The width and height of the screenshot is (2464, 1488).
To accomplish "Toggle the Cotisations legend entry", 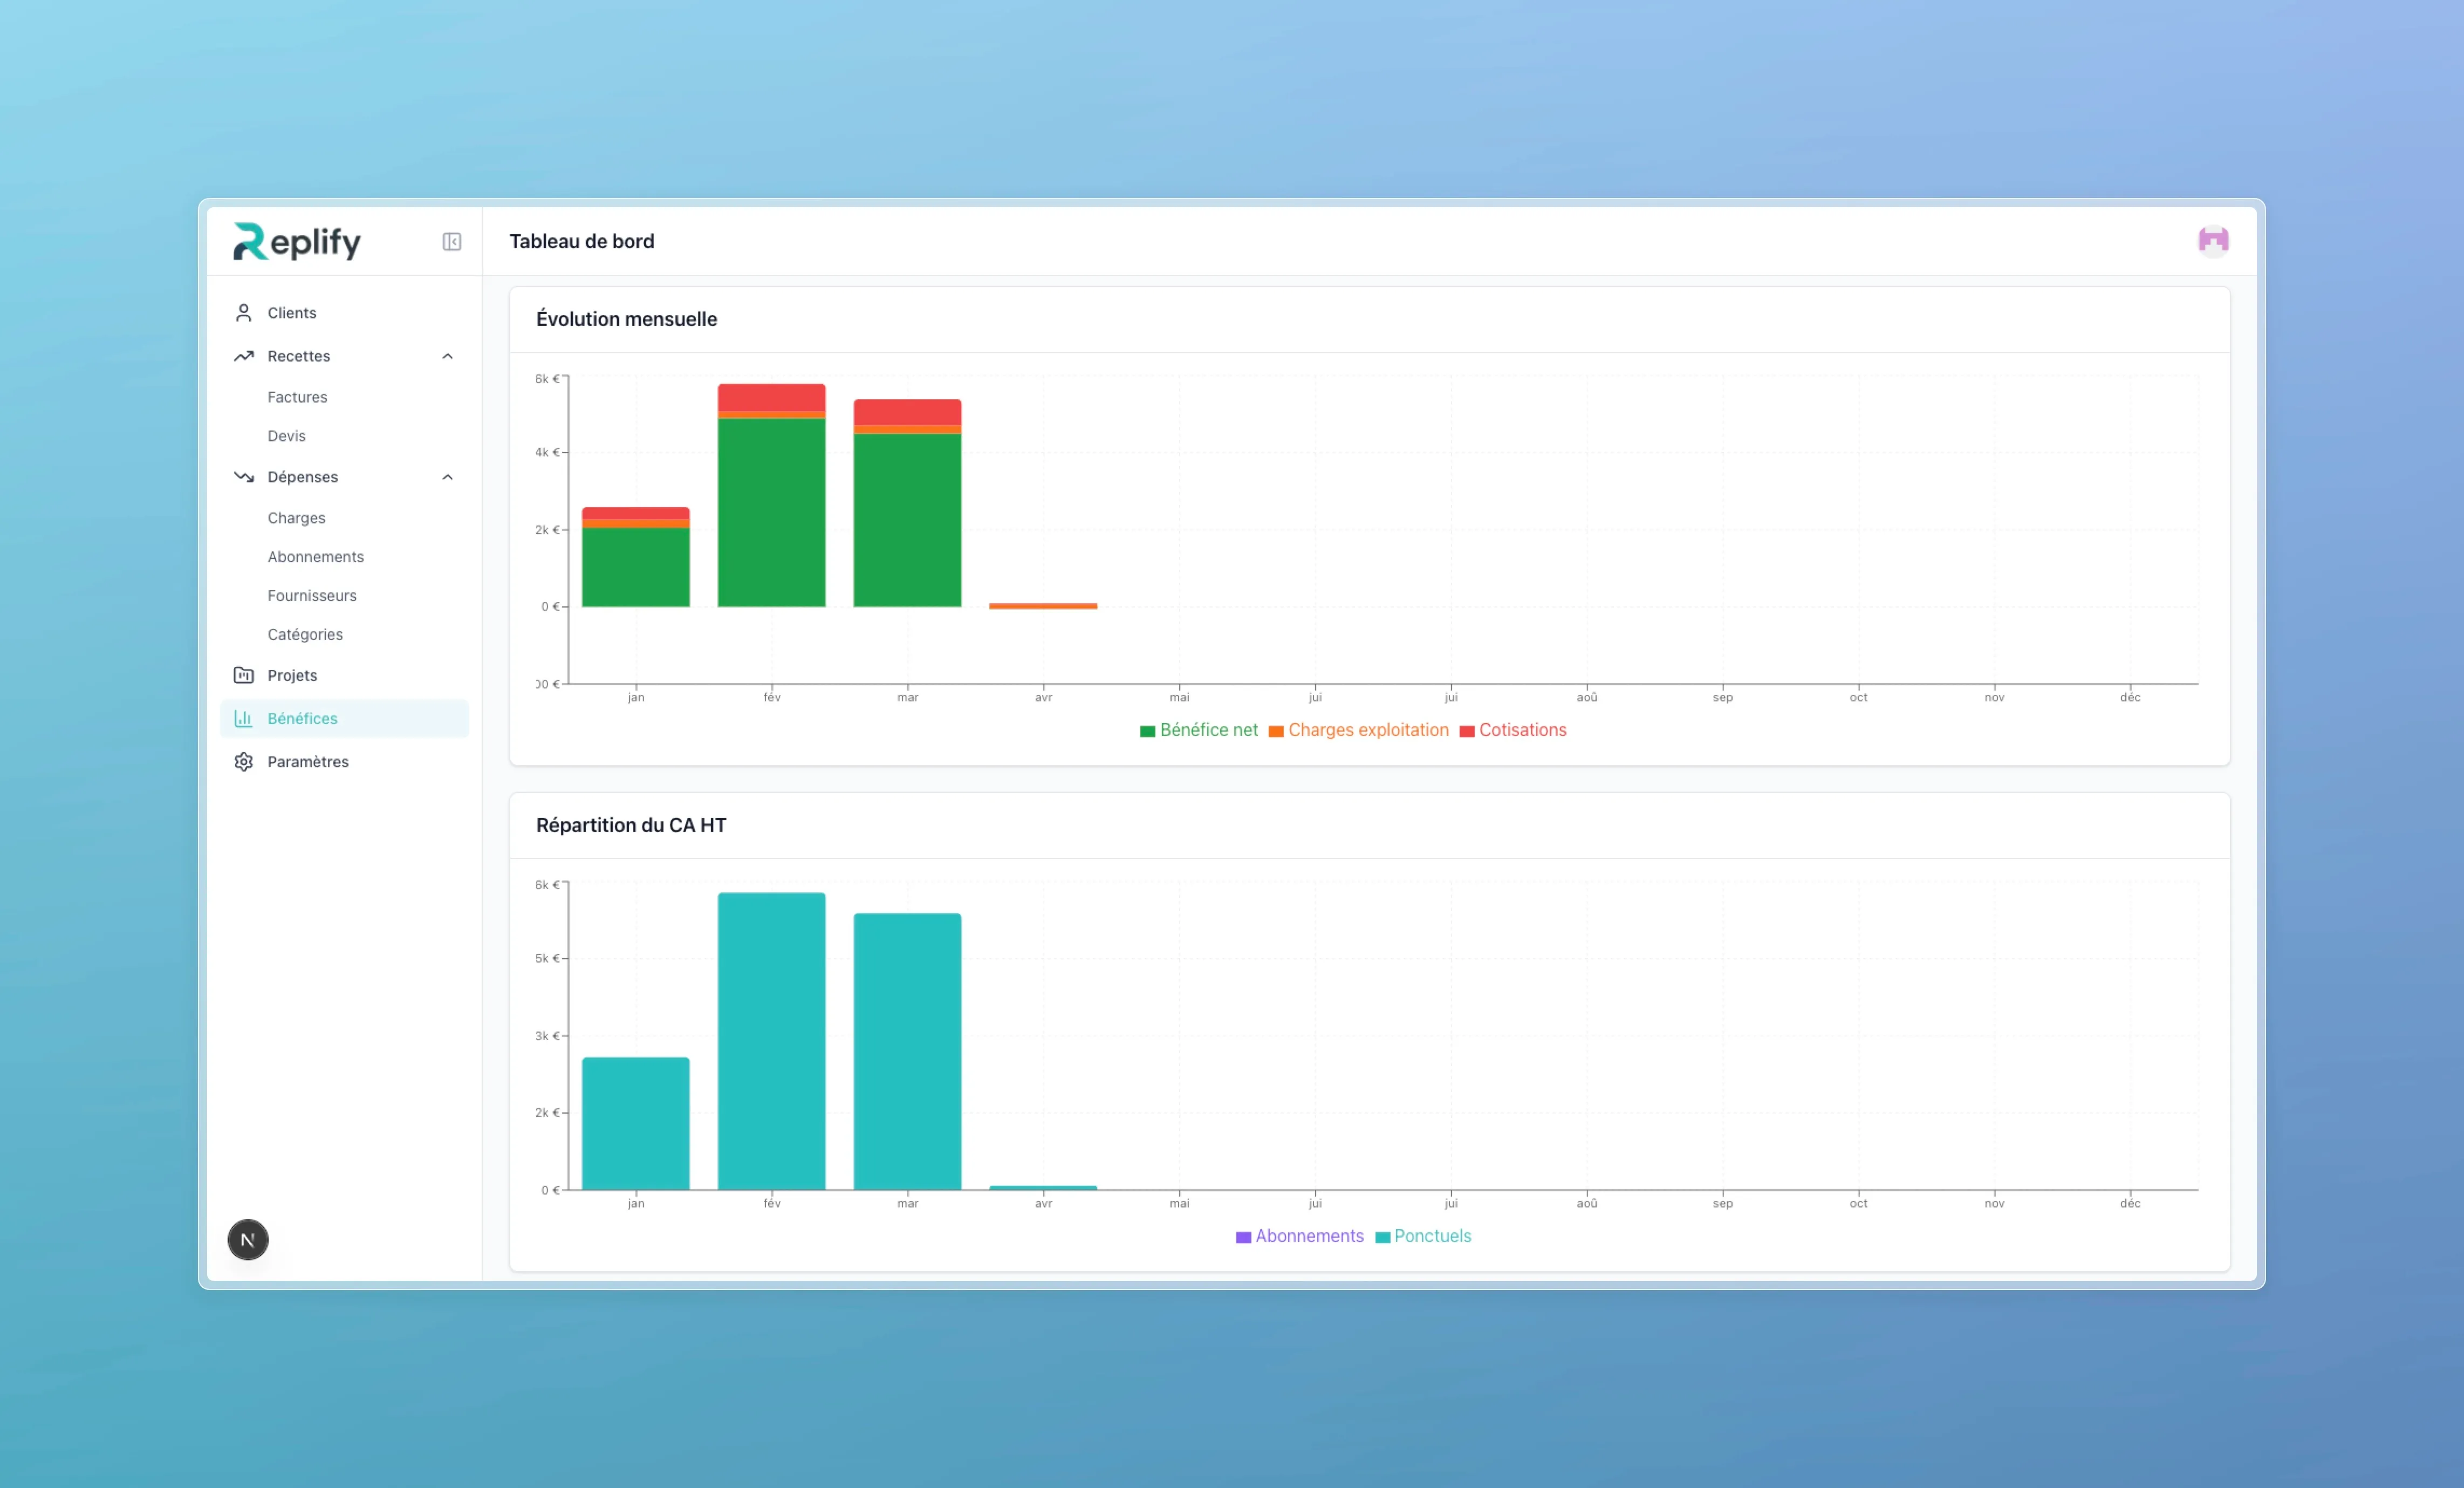I will click(1514, 730).
